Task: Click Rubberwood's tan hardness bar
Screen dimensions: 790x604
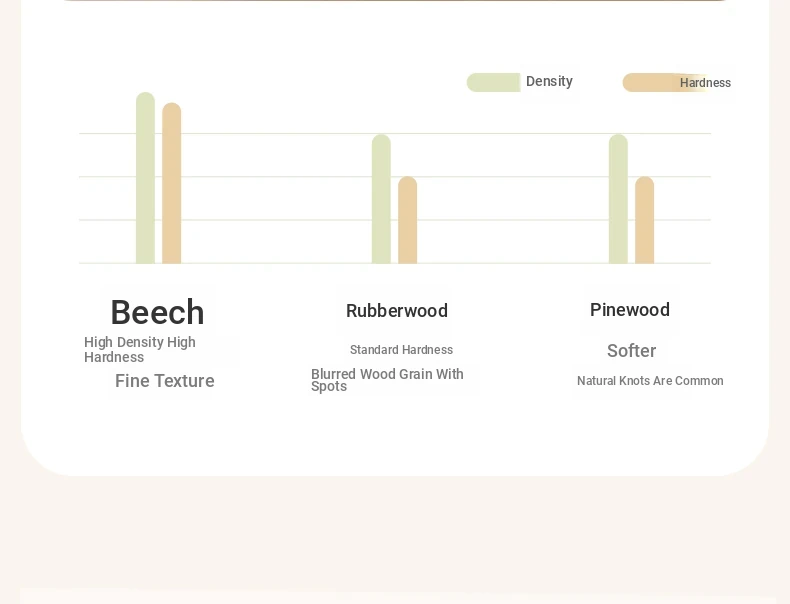Action: click(408, 220)
